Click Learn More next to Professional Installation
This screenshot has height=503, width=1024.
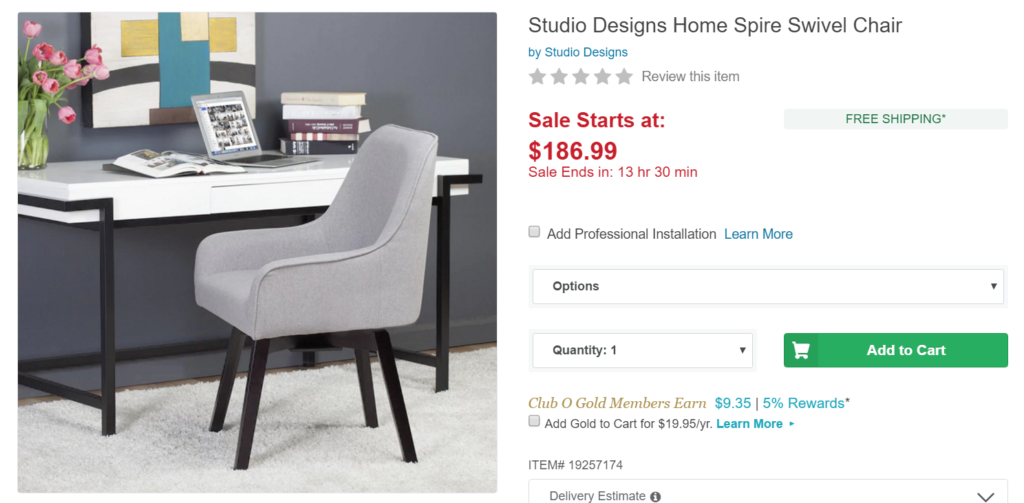point(758,234)
